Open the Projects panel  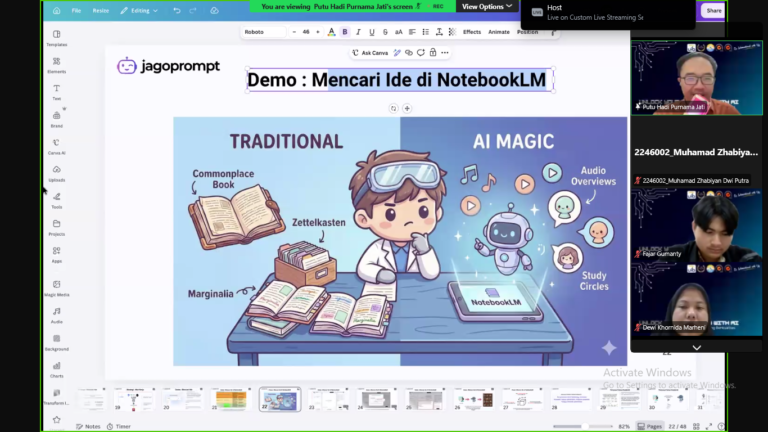coord(57,228)
